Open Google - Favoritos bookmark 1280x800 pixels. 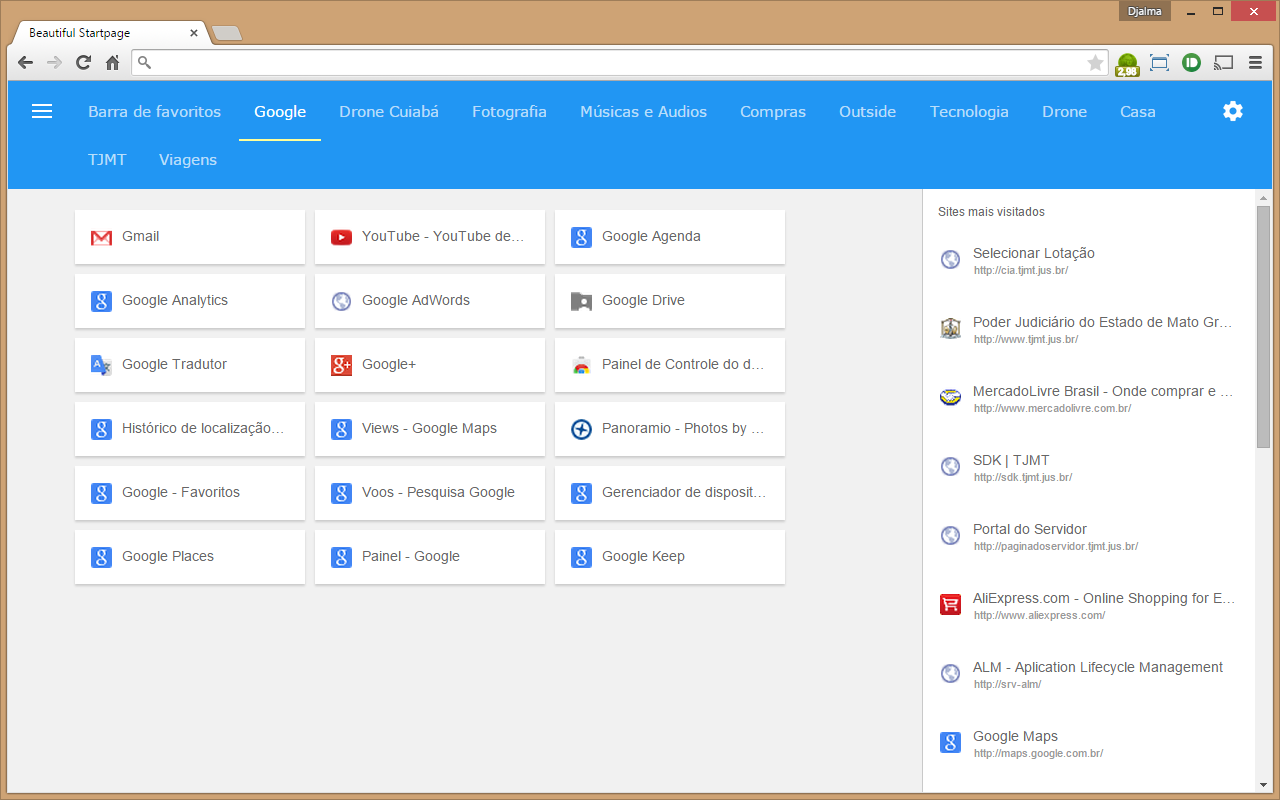coord(190,493)
